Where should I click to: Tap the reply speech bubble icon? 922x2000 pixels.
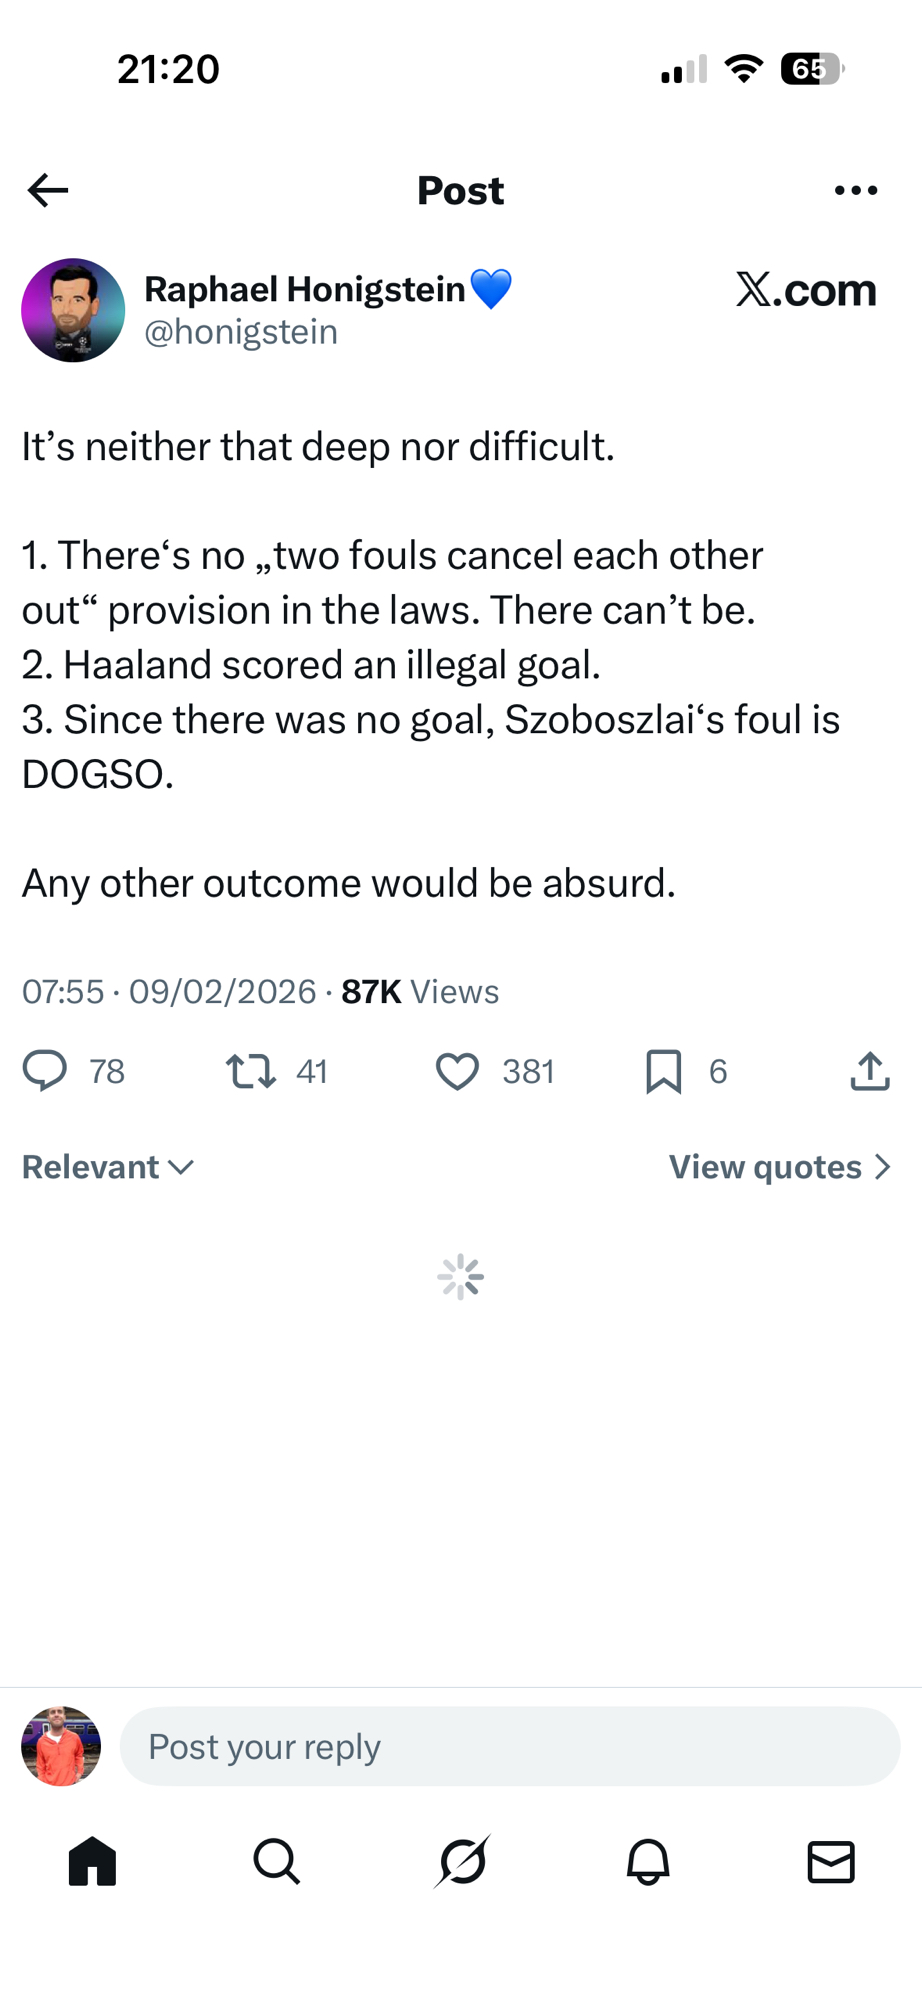[x=45, y=1071]
